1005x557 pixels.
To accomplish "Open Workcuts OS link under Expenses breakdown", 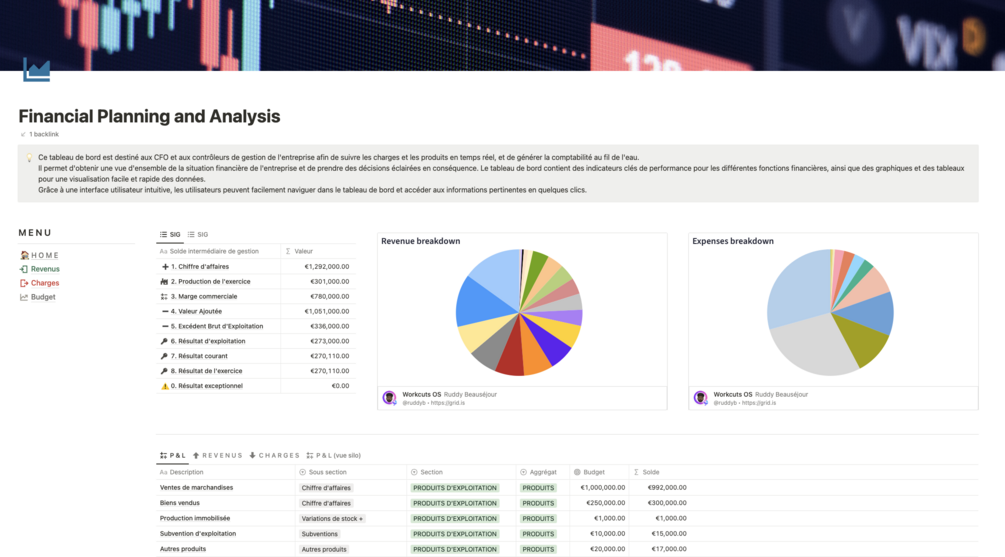I will pos(733,394).
